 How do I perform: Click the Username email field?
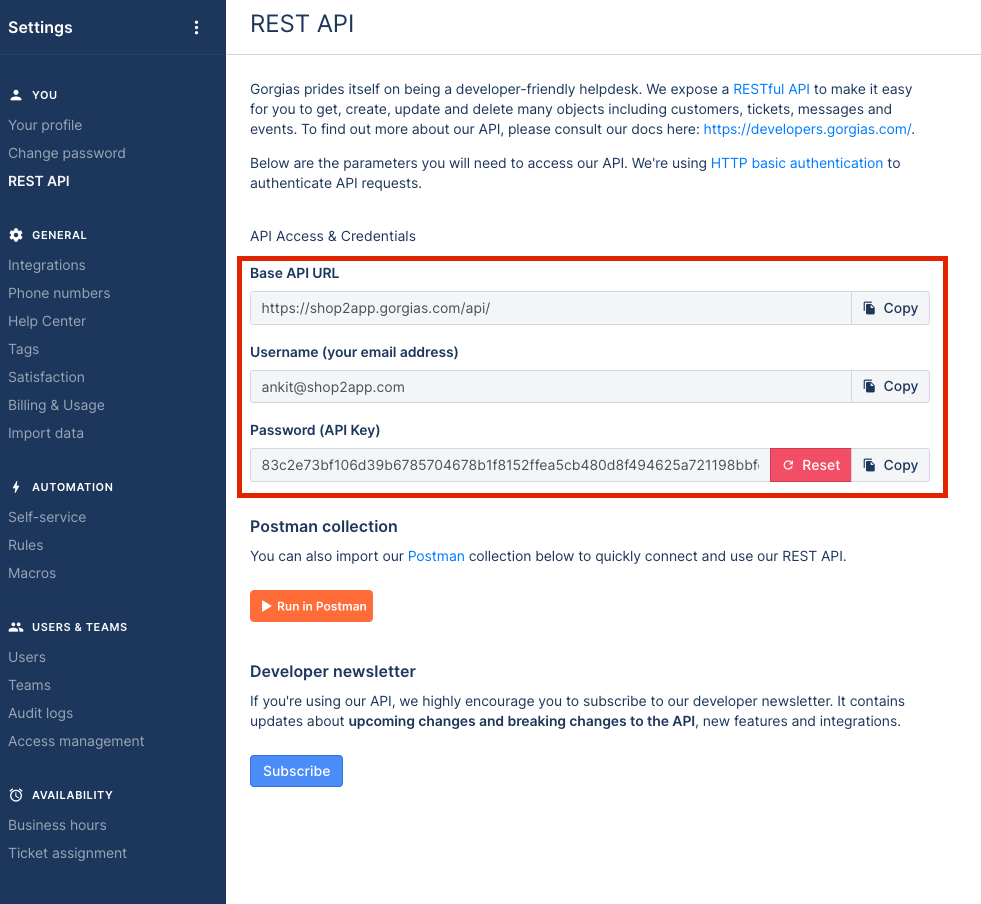coord(551,387)
